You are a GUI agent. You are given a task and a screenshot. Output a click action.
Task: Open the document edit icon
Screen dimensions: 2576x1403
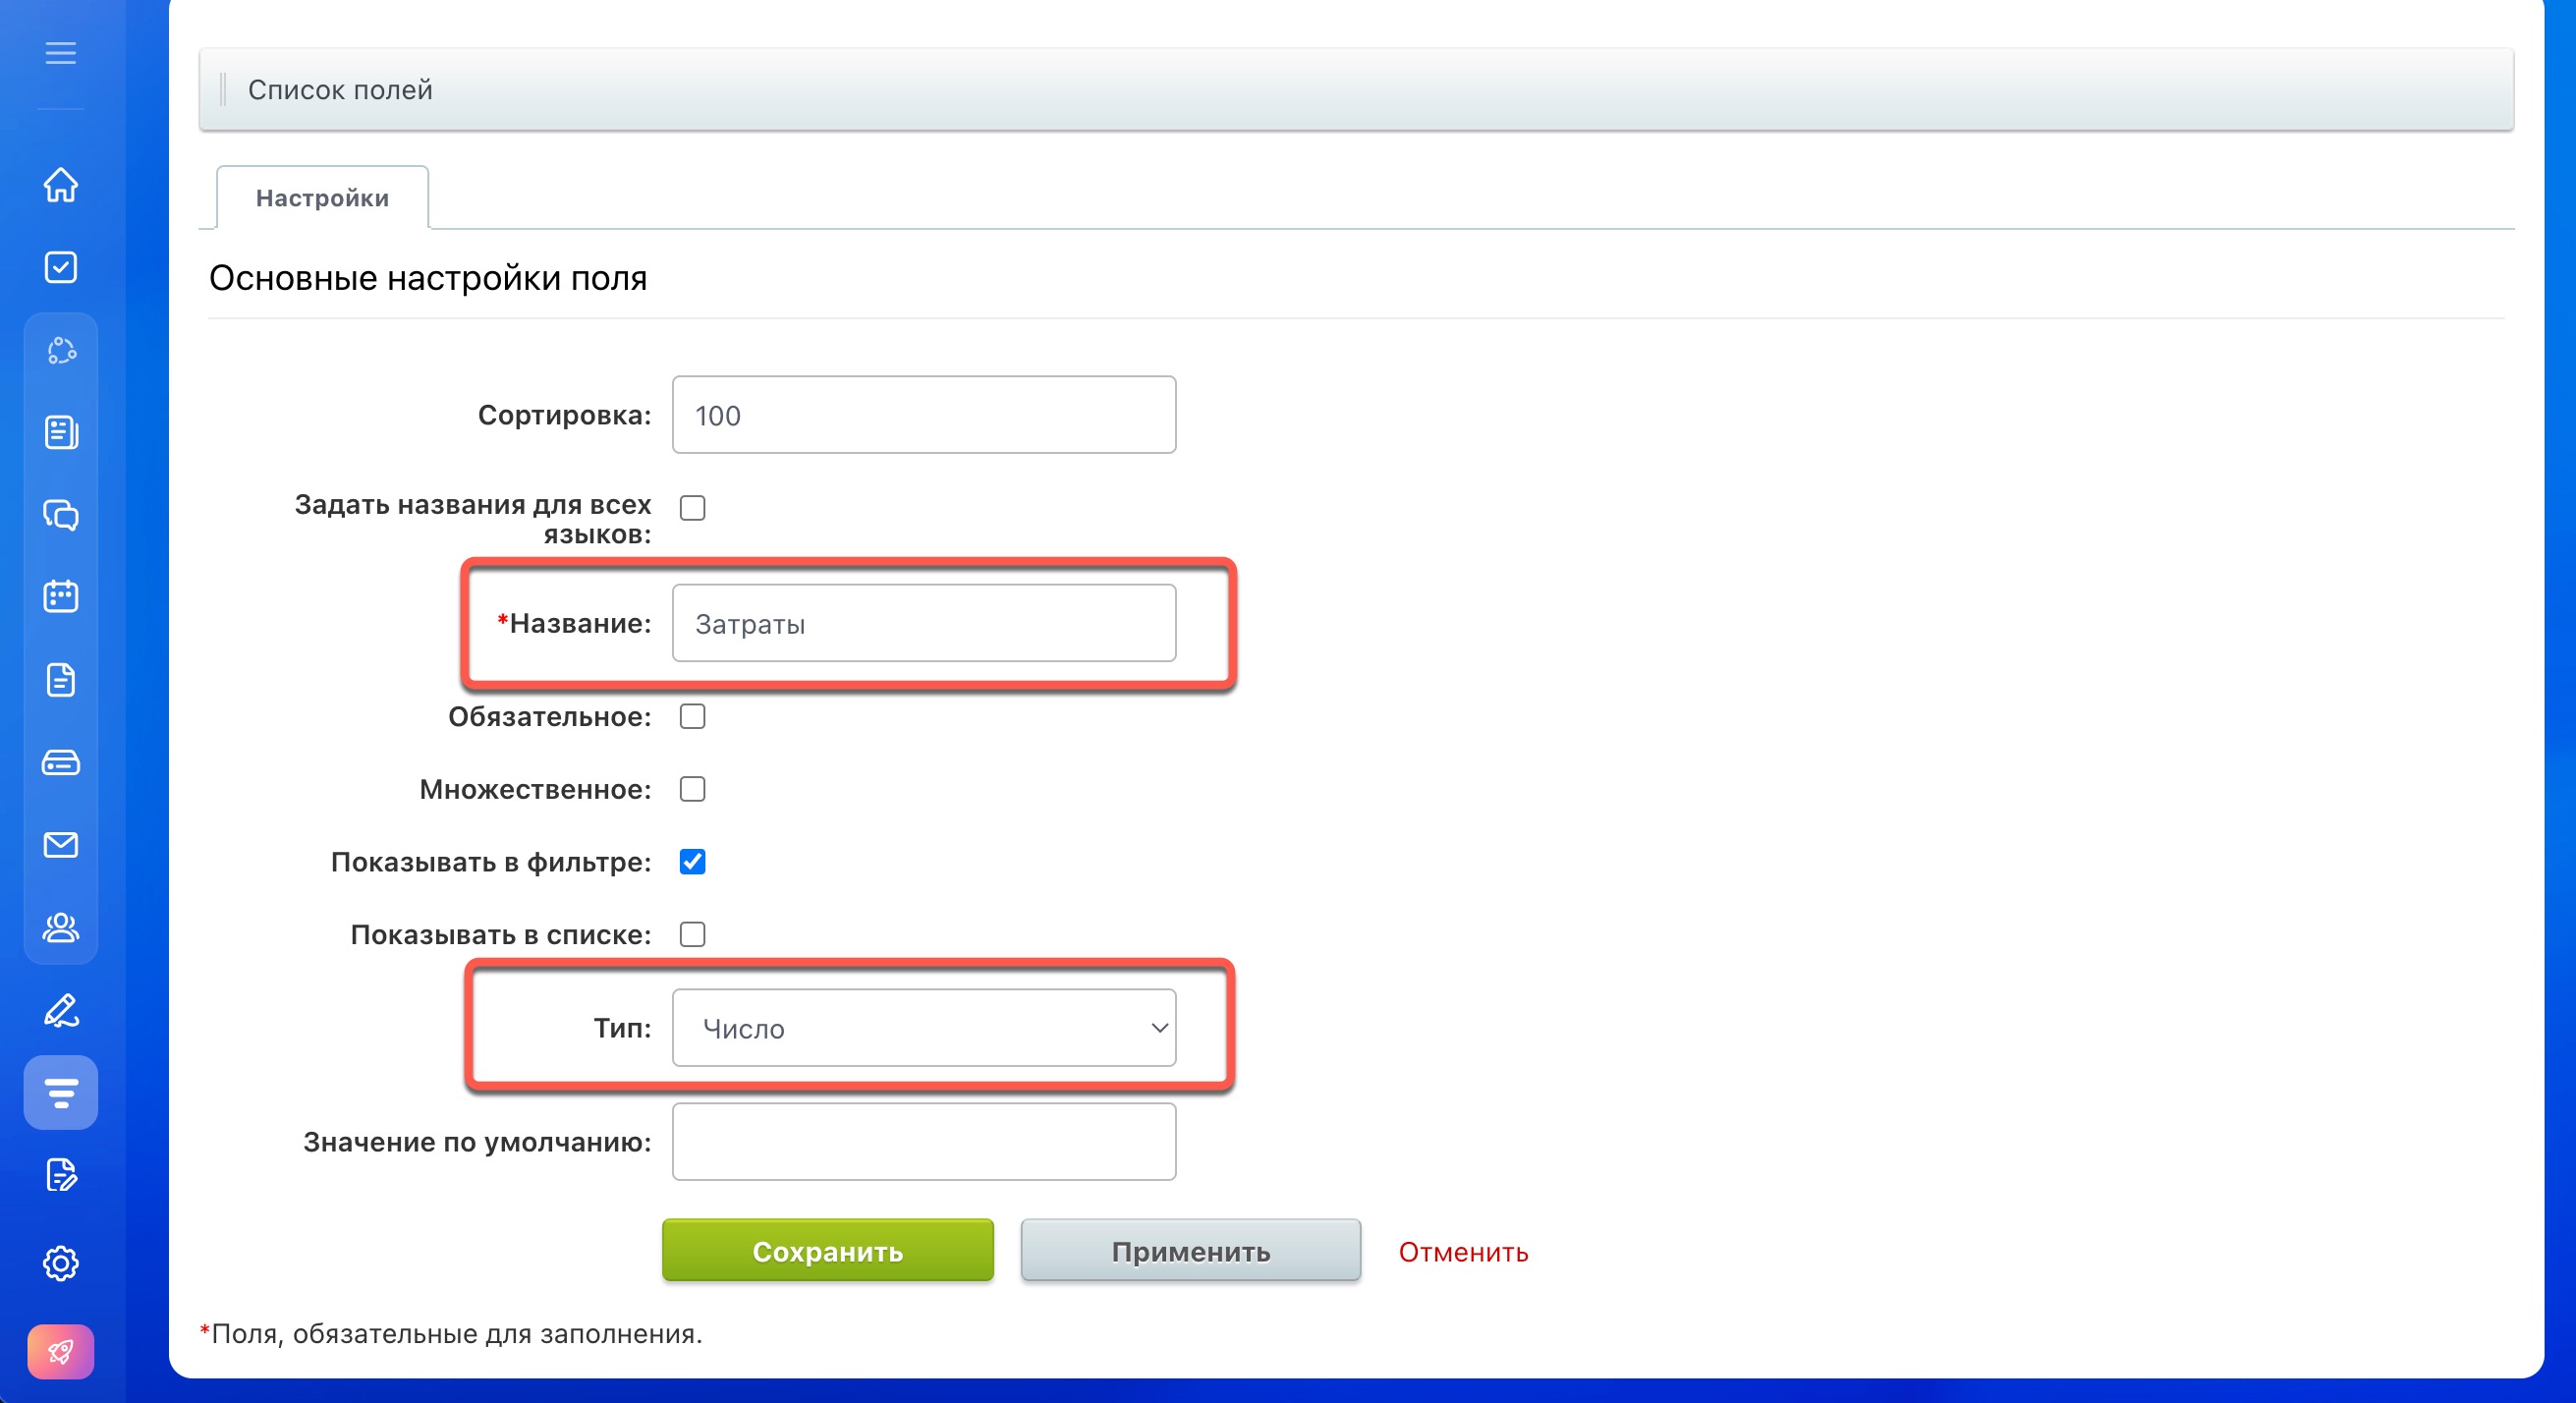click(x=61, y=1175)
